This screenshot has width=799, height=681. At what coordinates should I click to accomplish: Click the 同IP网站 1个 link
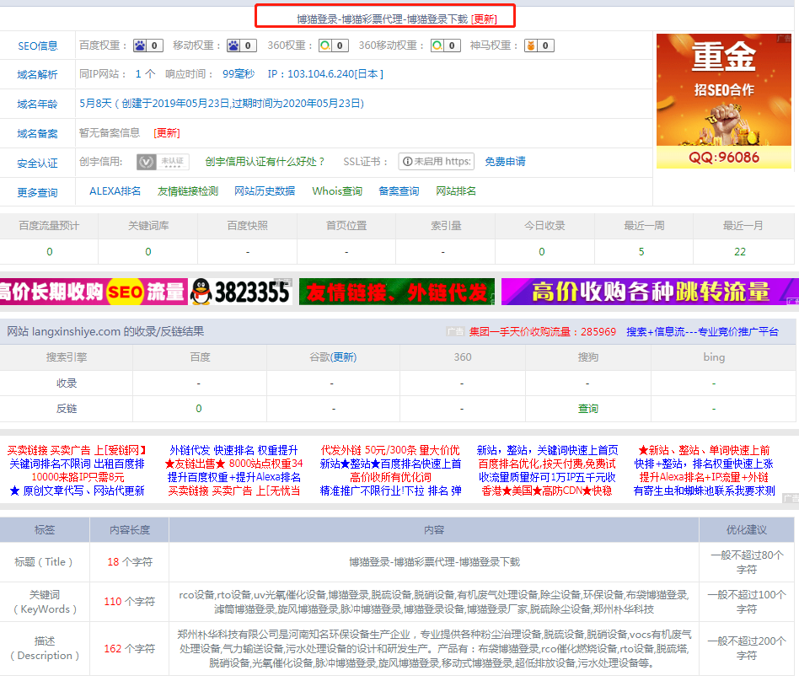pos(145,74)
